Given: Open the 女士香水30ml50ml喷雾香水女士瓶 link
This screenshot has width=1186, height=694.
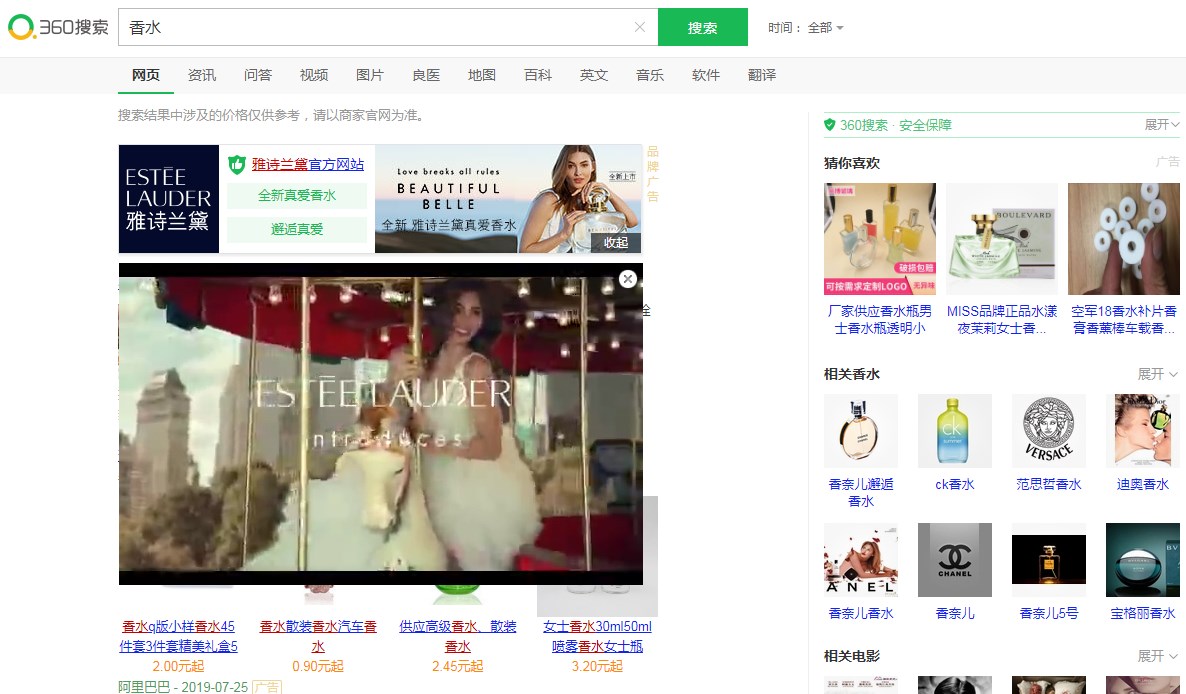Looking at the screenshot, I should tap(598, 637).
